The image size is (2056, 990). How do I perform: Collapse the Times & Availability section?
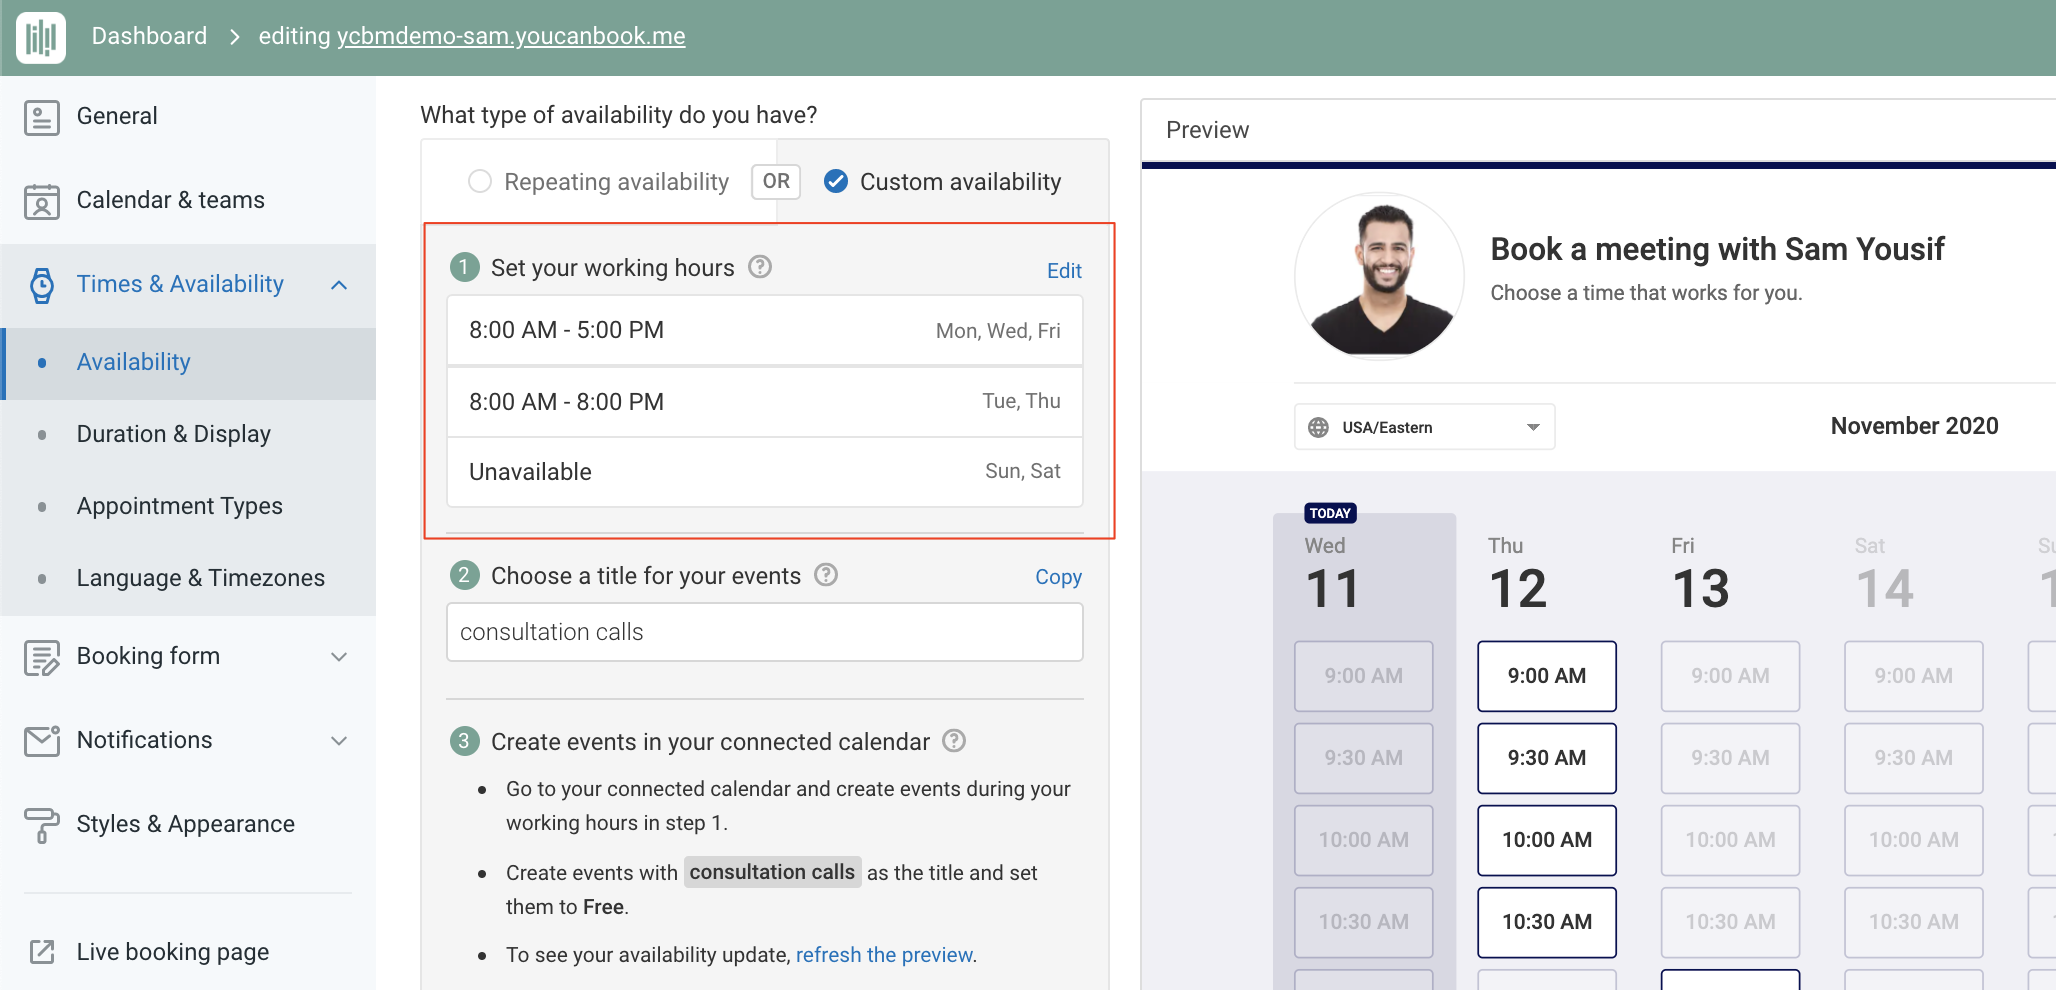point(339,285)
